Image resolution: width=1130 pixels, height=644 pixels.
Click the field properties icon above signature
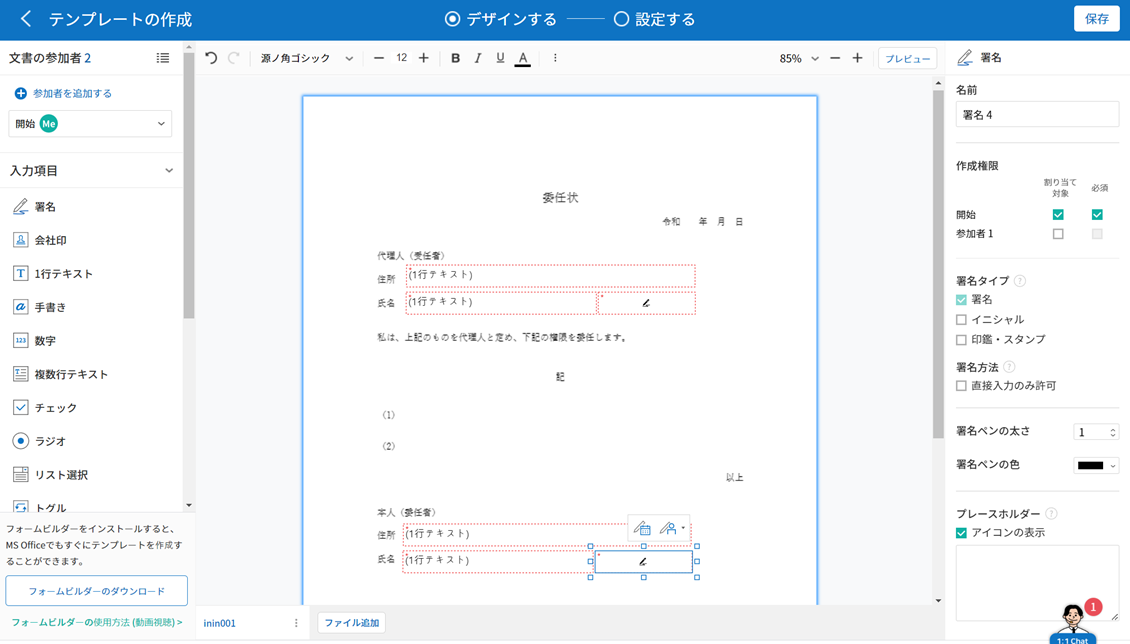coord(641,529)
